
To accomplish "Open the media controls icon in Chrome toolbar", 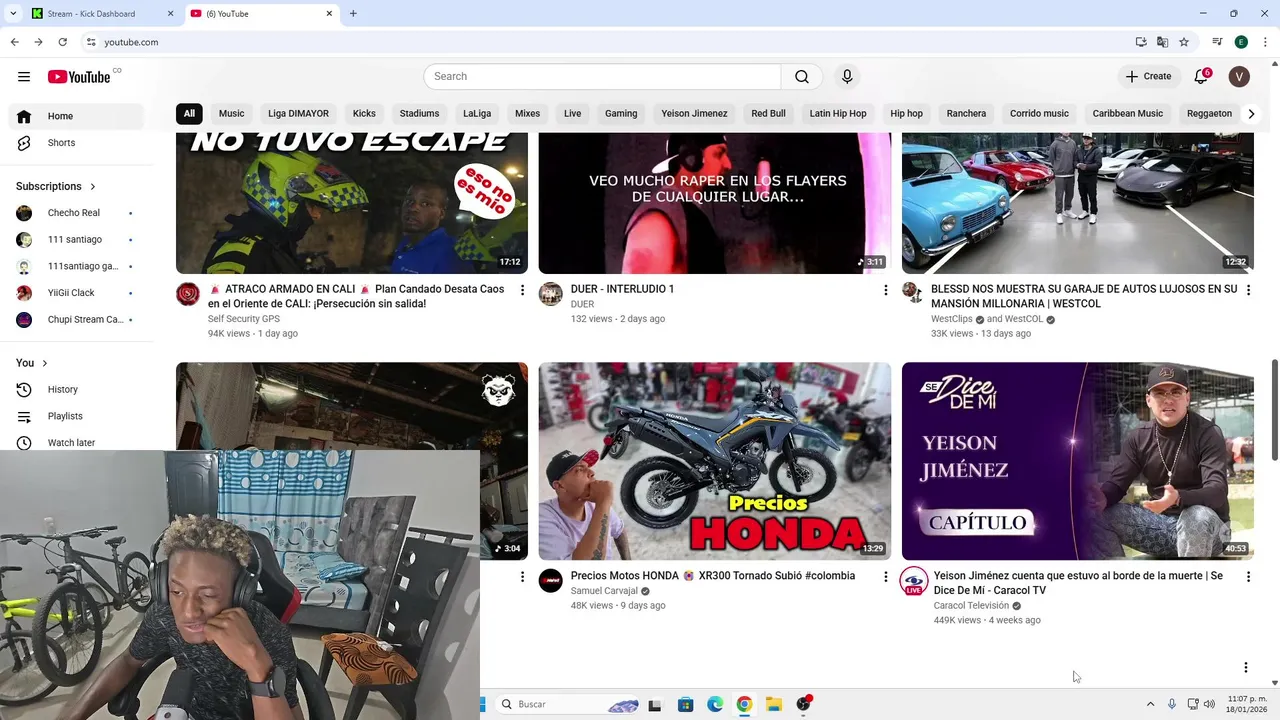I will pyautogui.click(x=1217, y=42).
